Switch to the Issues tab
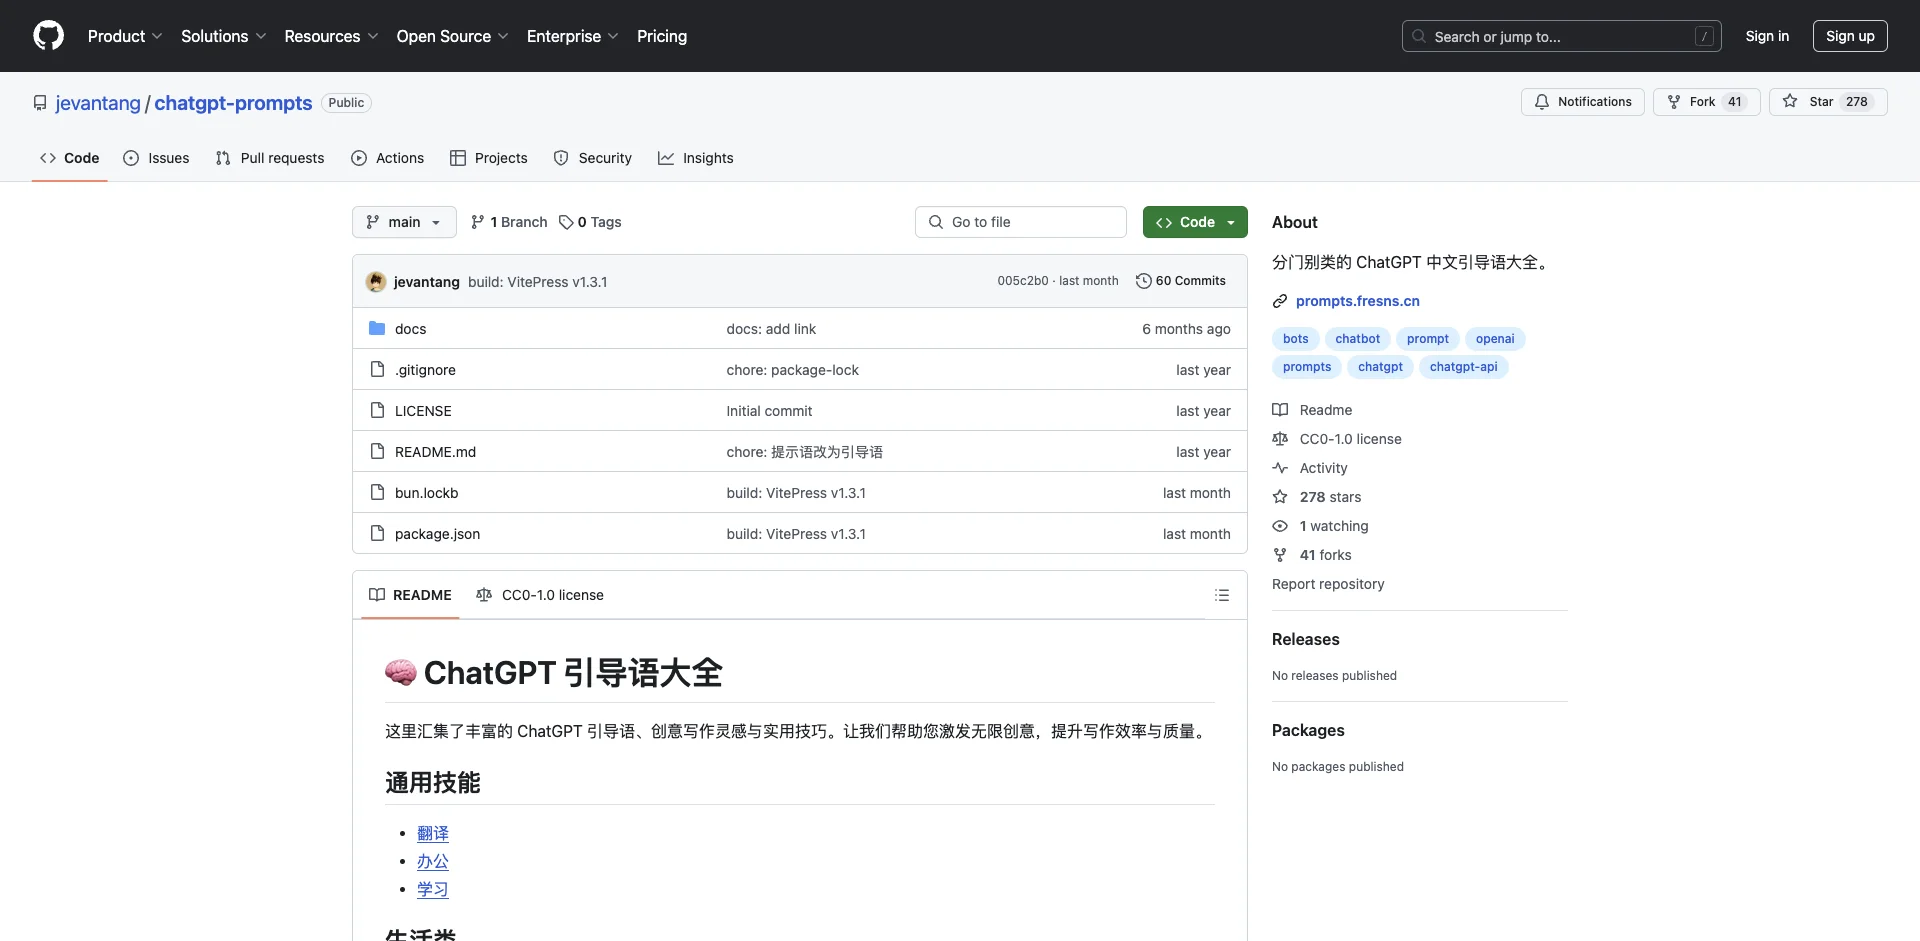The width and height of the screenshot is (1920, 941). click(x=156, y=158)
